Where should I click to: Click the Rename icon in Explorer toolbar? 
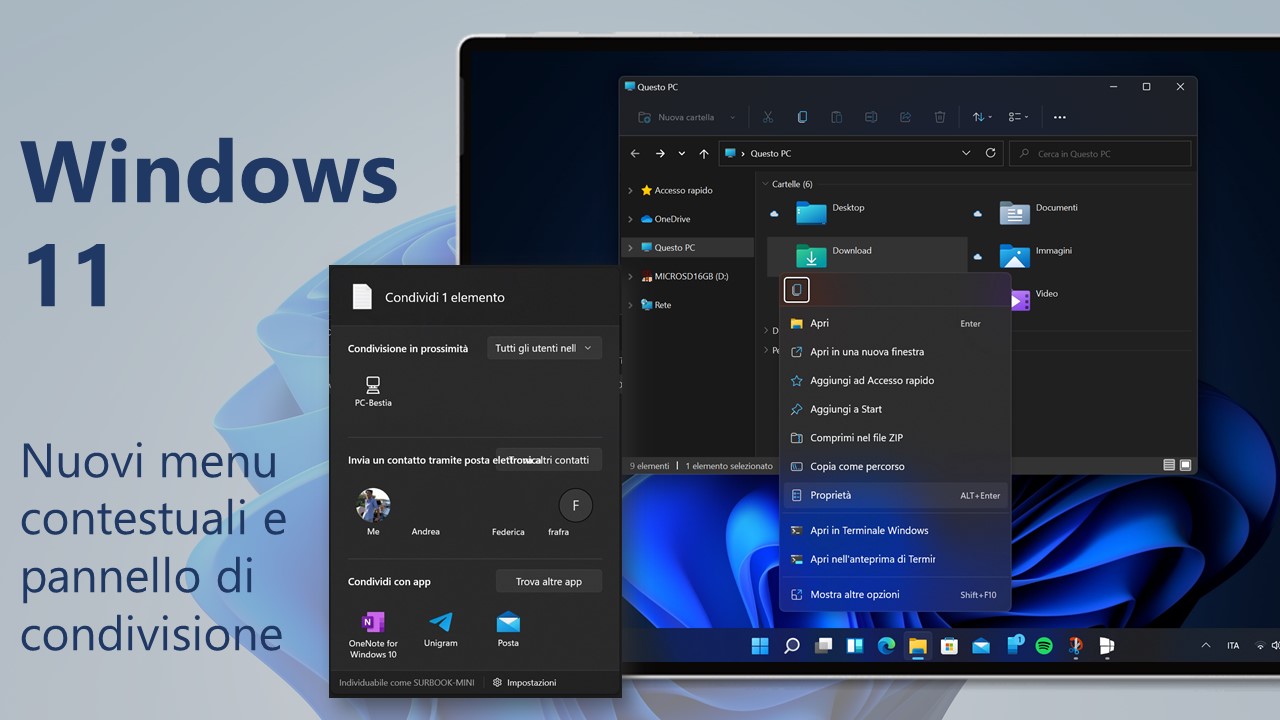pyautogui.click(x=871, y=117)
